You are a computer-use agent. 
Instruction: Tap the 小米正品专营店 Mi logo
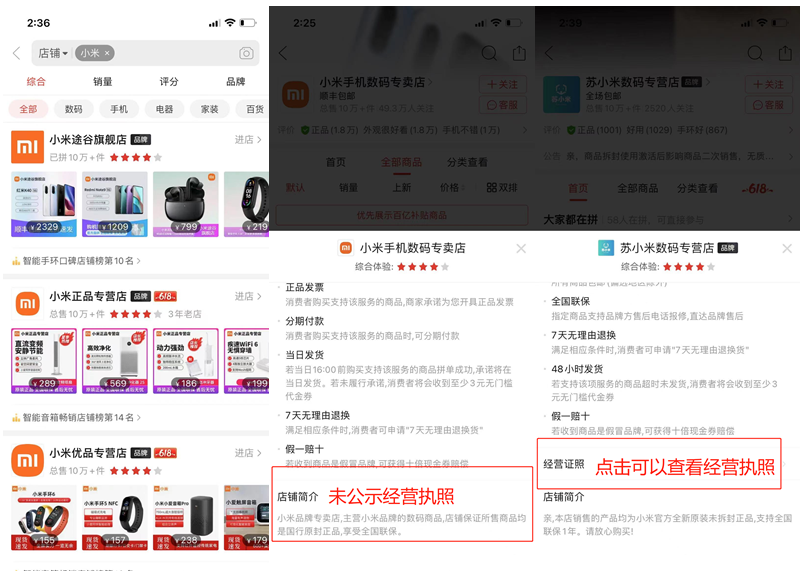click(x=28, y=304)
